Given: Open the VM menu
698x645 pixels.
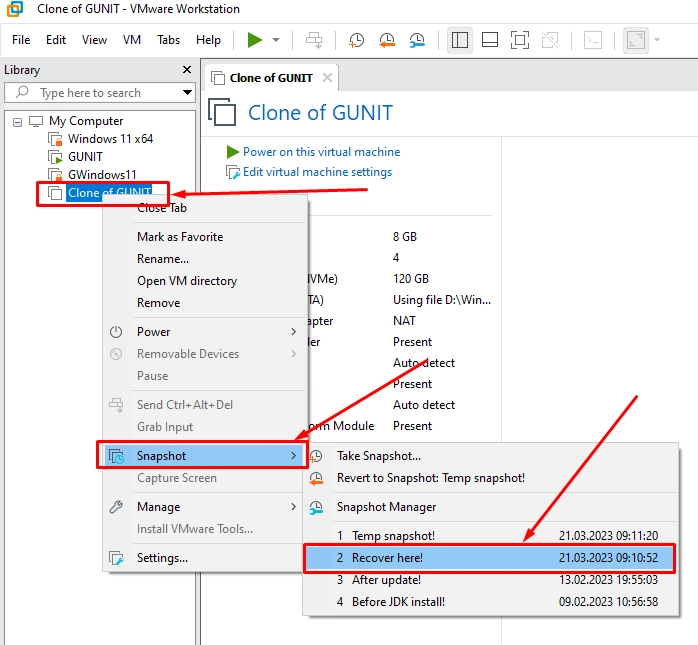Looking at the screenshot, I should click(132, 40).
